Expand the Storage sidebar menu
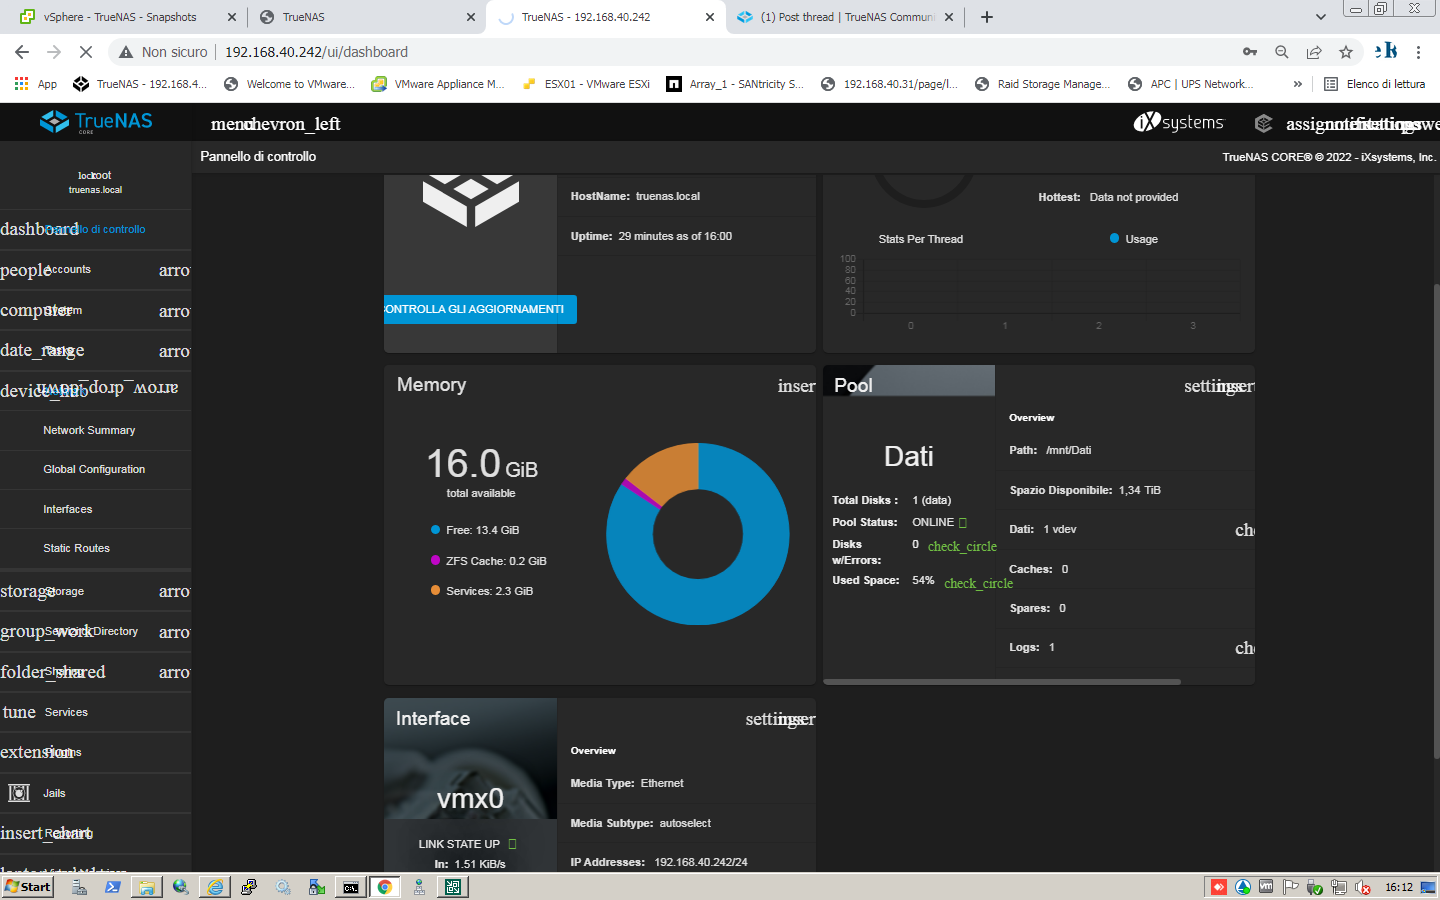This screenshot has height=900, width=1440. pyautogui.click(x=174, y=591)
